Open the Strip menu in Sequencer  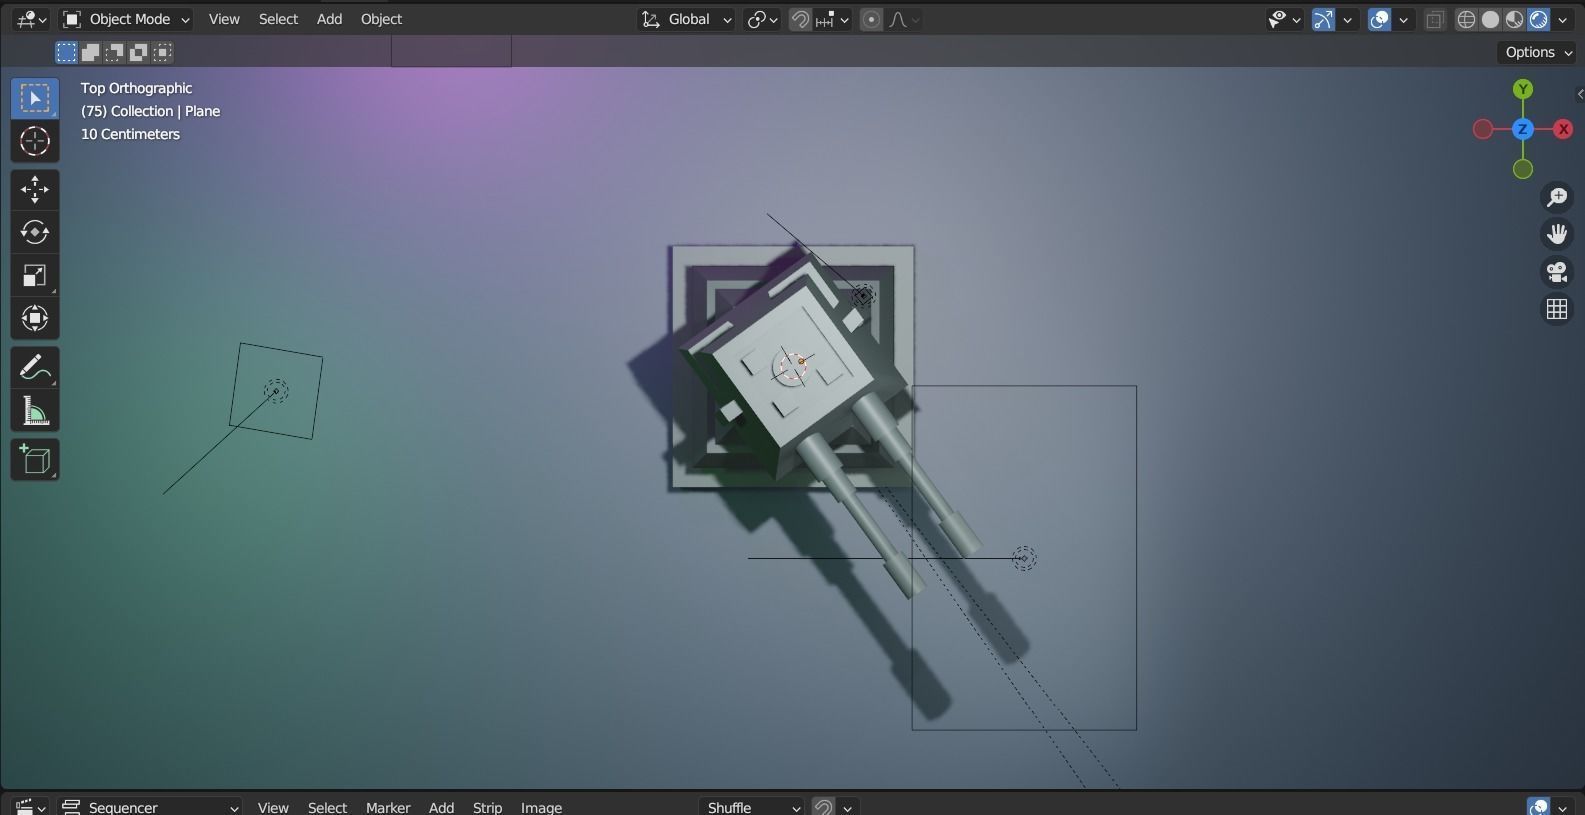(x=487, y=807)
